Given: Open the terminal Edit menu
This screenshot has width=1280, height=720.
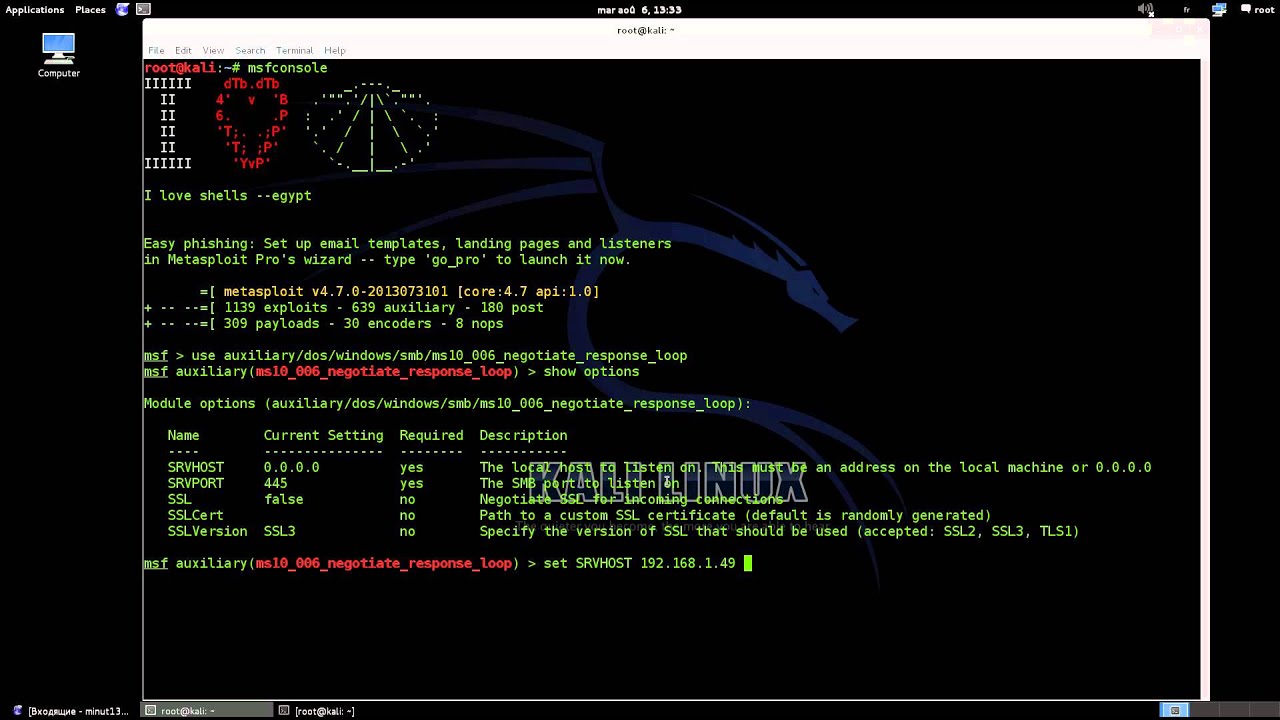Looking at the screenshot, I should [183, 50].
